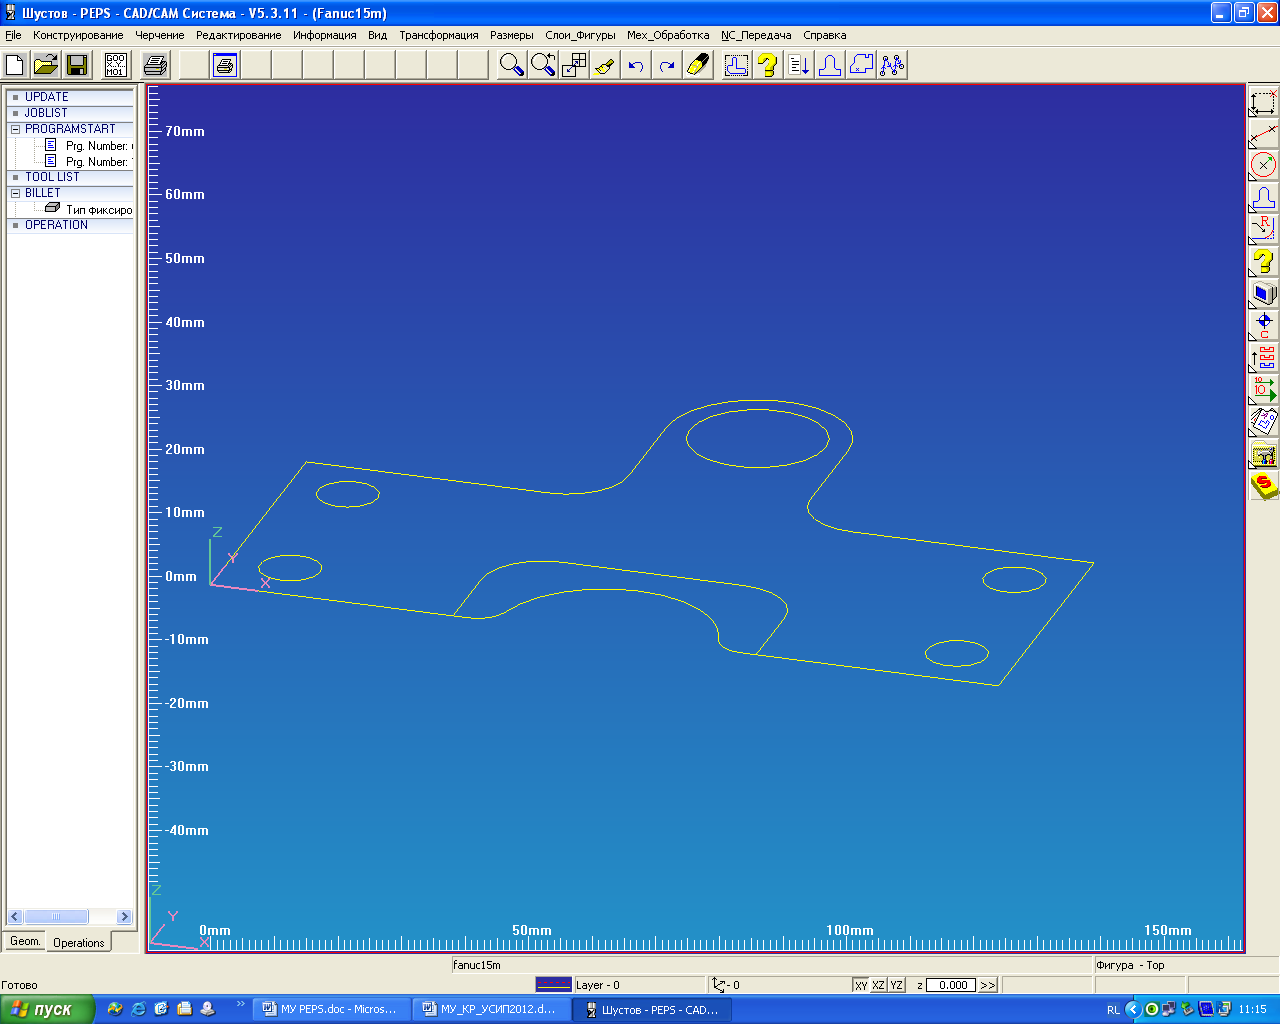The width and height of the screenshot is (1280, 1024).
Task: Select the TOOL LIST tree item
Action: (52, 177)
